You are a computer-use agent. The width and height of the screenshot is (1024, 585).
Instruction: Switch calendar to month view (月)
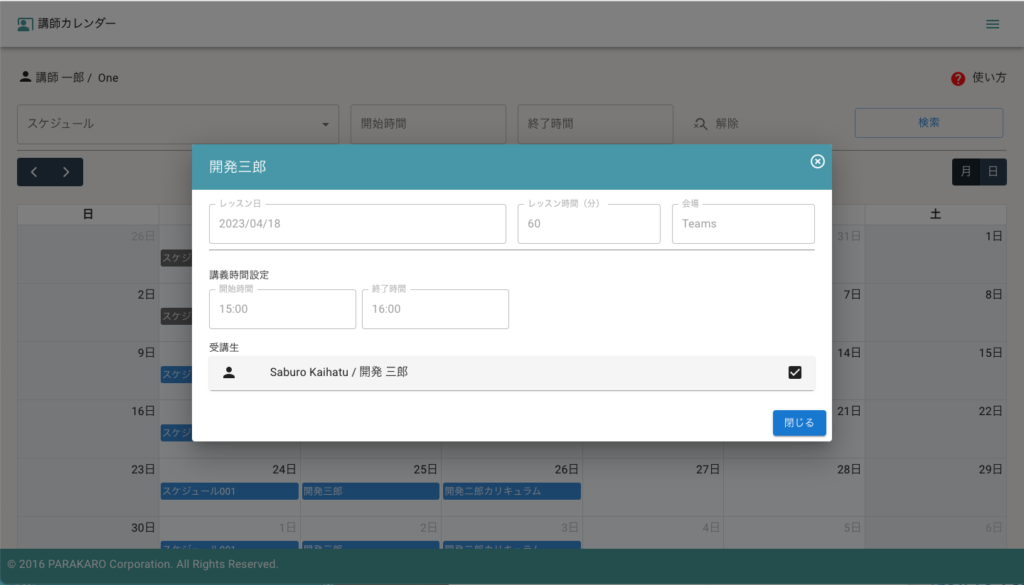coord(965,172)
